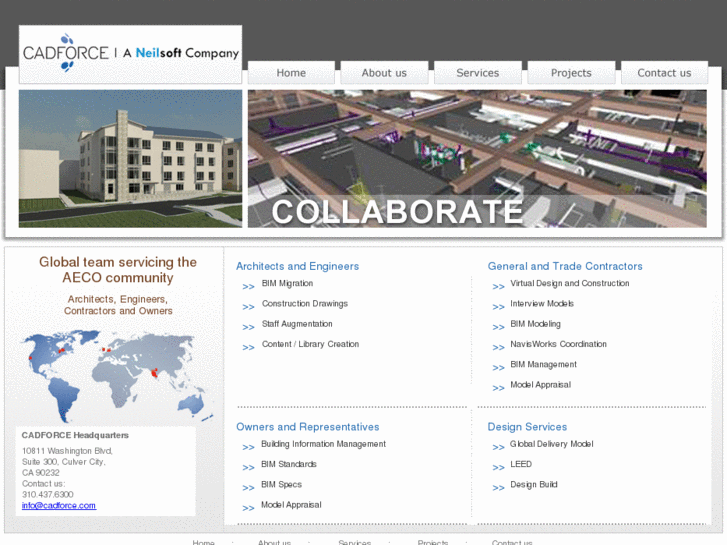Click the arrow icon beside Design Build
The height and width of the screenshot is (545, 727).
coord(498,488)
